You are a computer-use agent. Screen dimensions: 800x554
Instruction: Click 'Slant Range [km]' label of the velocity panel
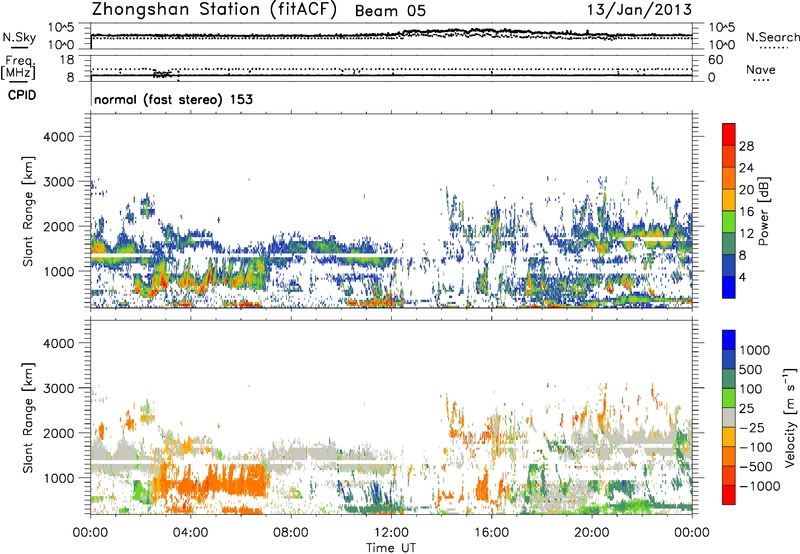pos(28,417)
